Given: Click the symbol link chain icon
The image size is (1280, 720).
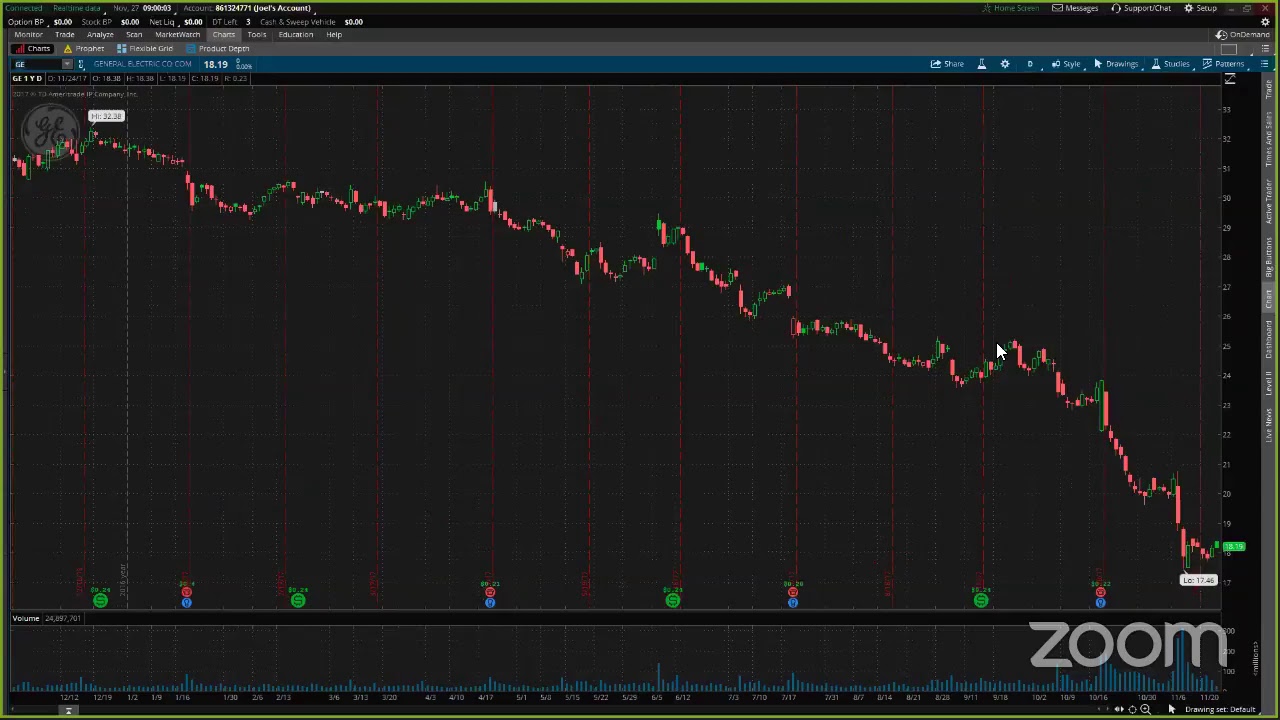Looking at the screenshot, I should pos(81,65).
